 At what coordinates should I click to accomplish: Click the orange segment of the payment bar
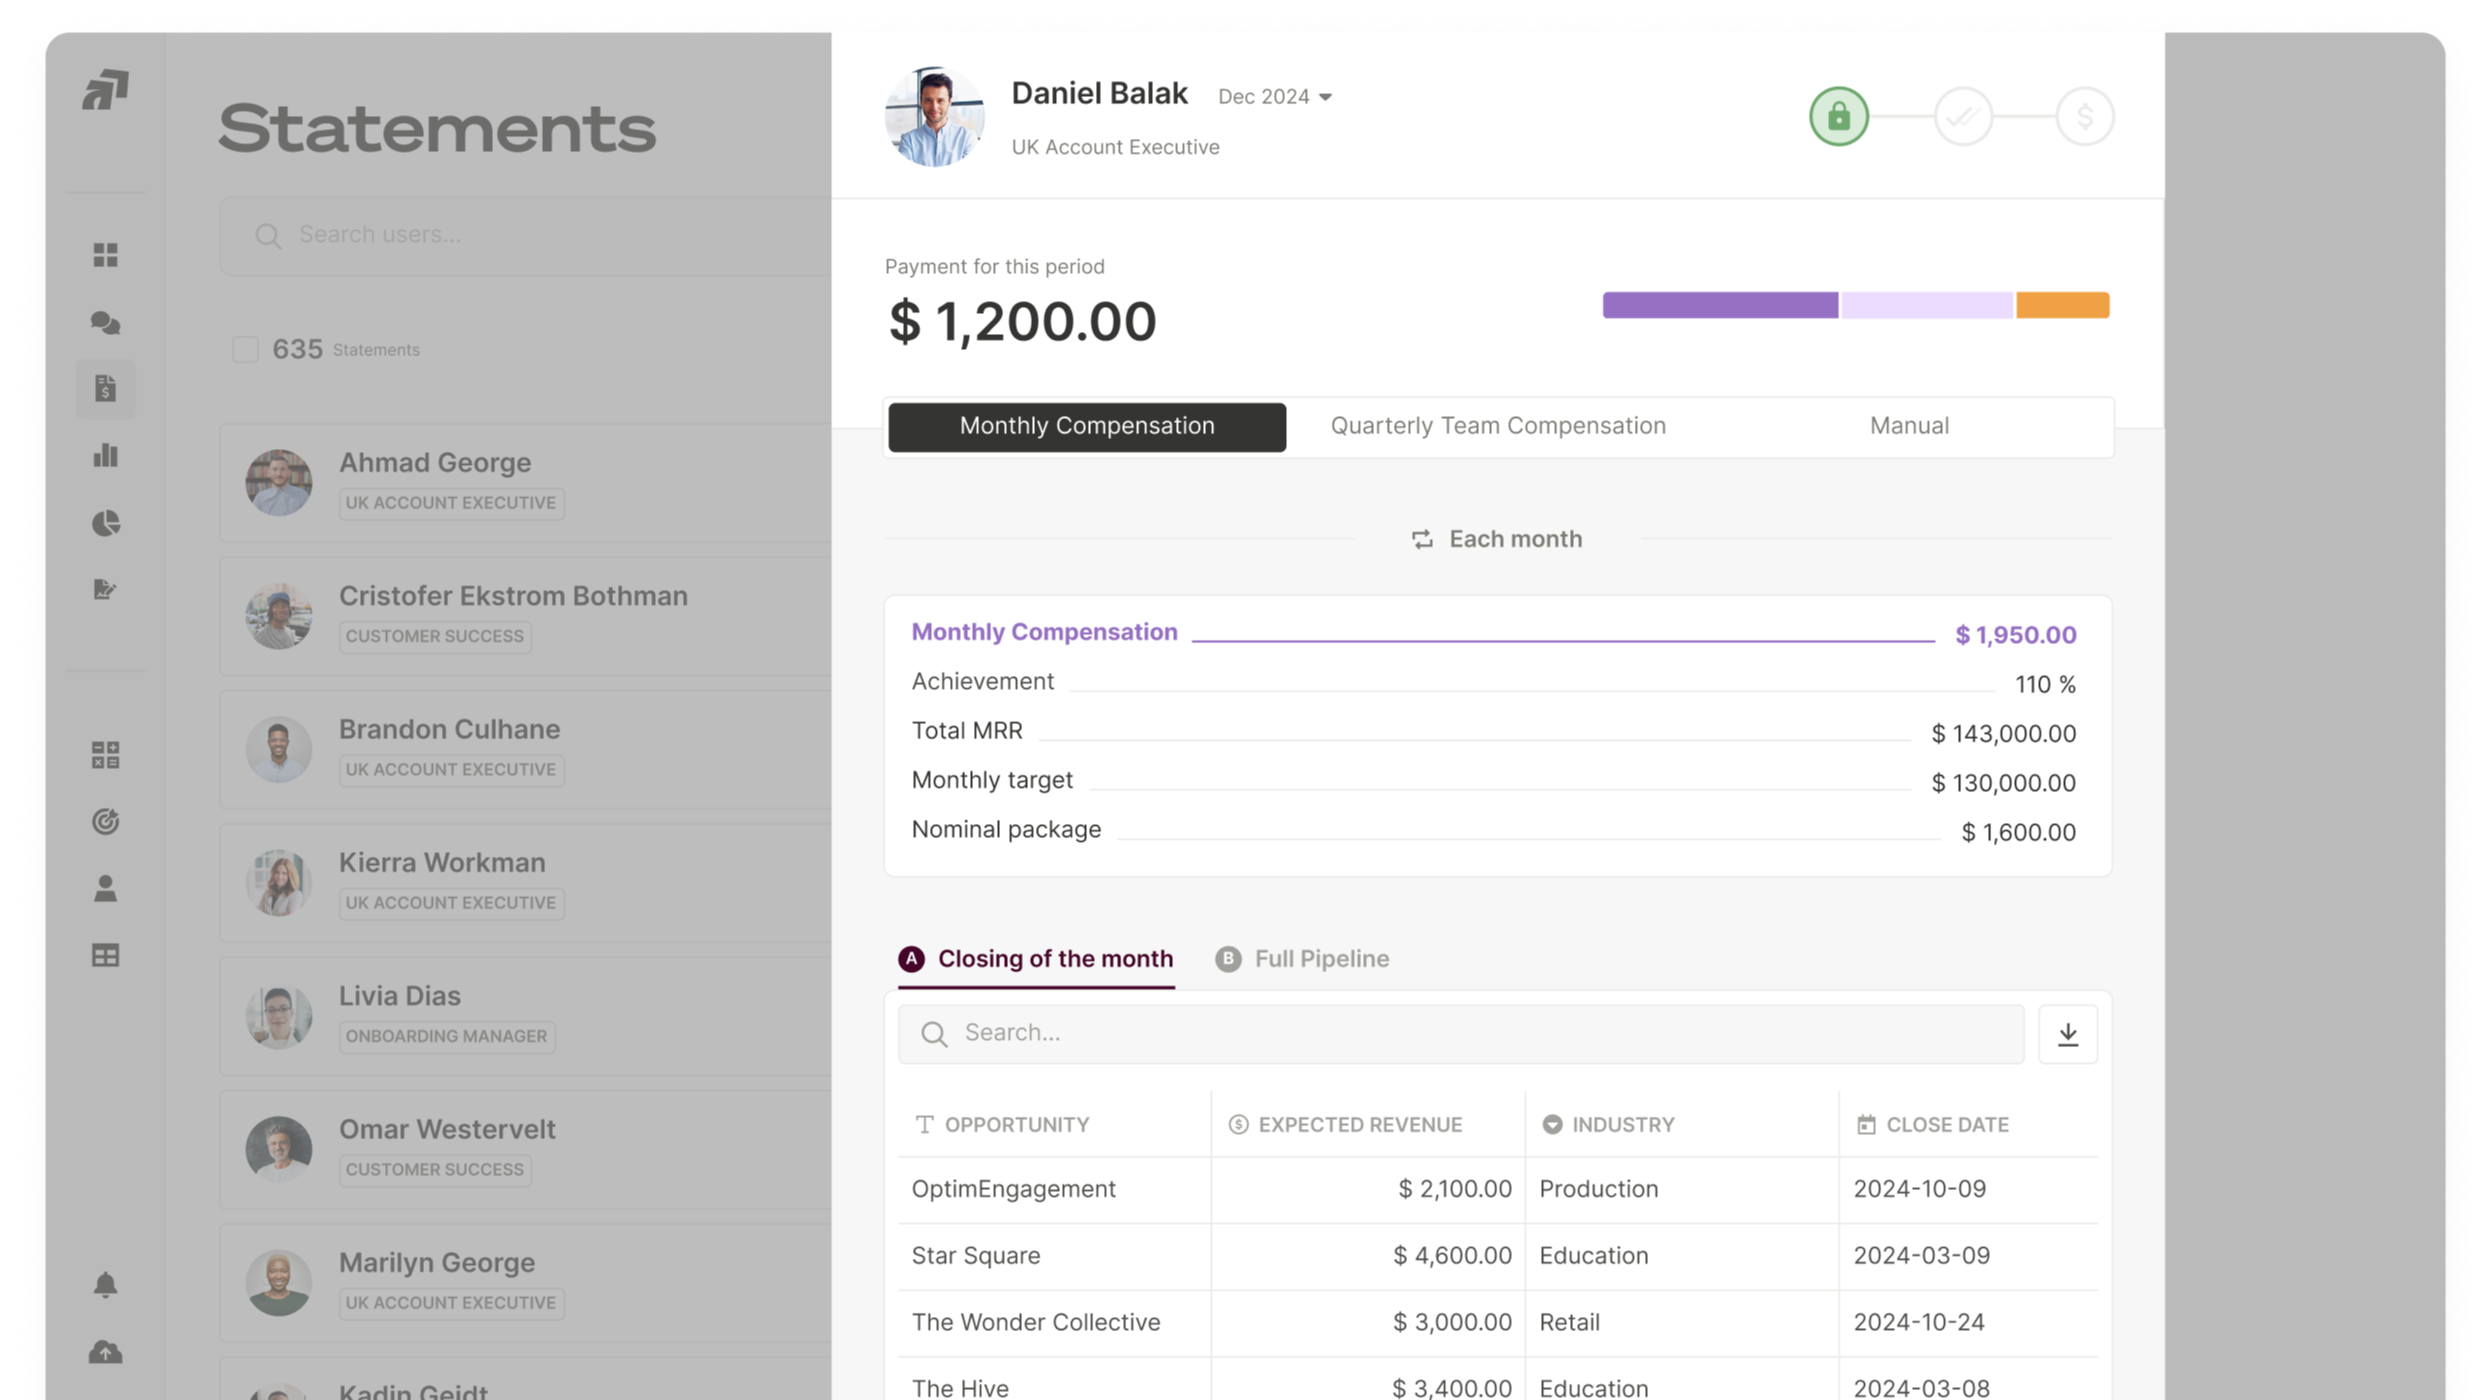[x=2062, y=305]
